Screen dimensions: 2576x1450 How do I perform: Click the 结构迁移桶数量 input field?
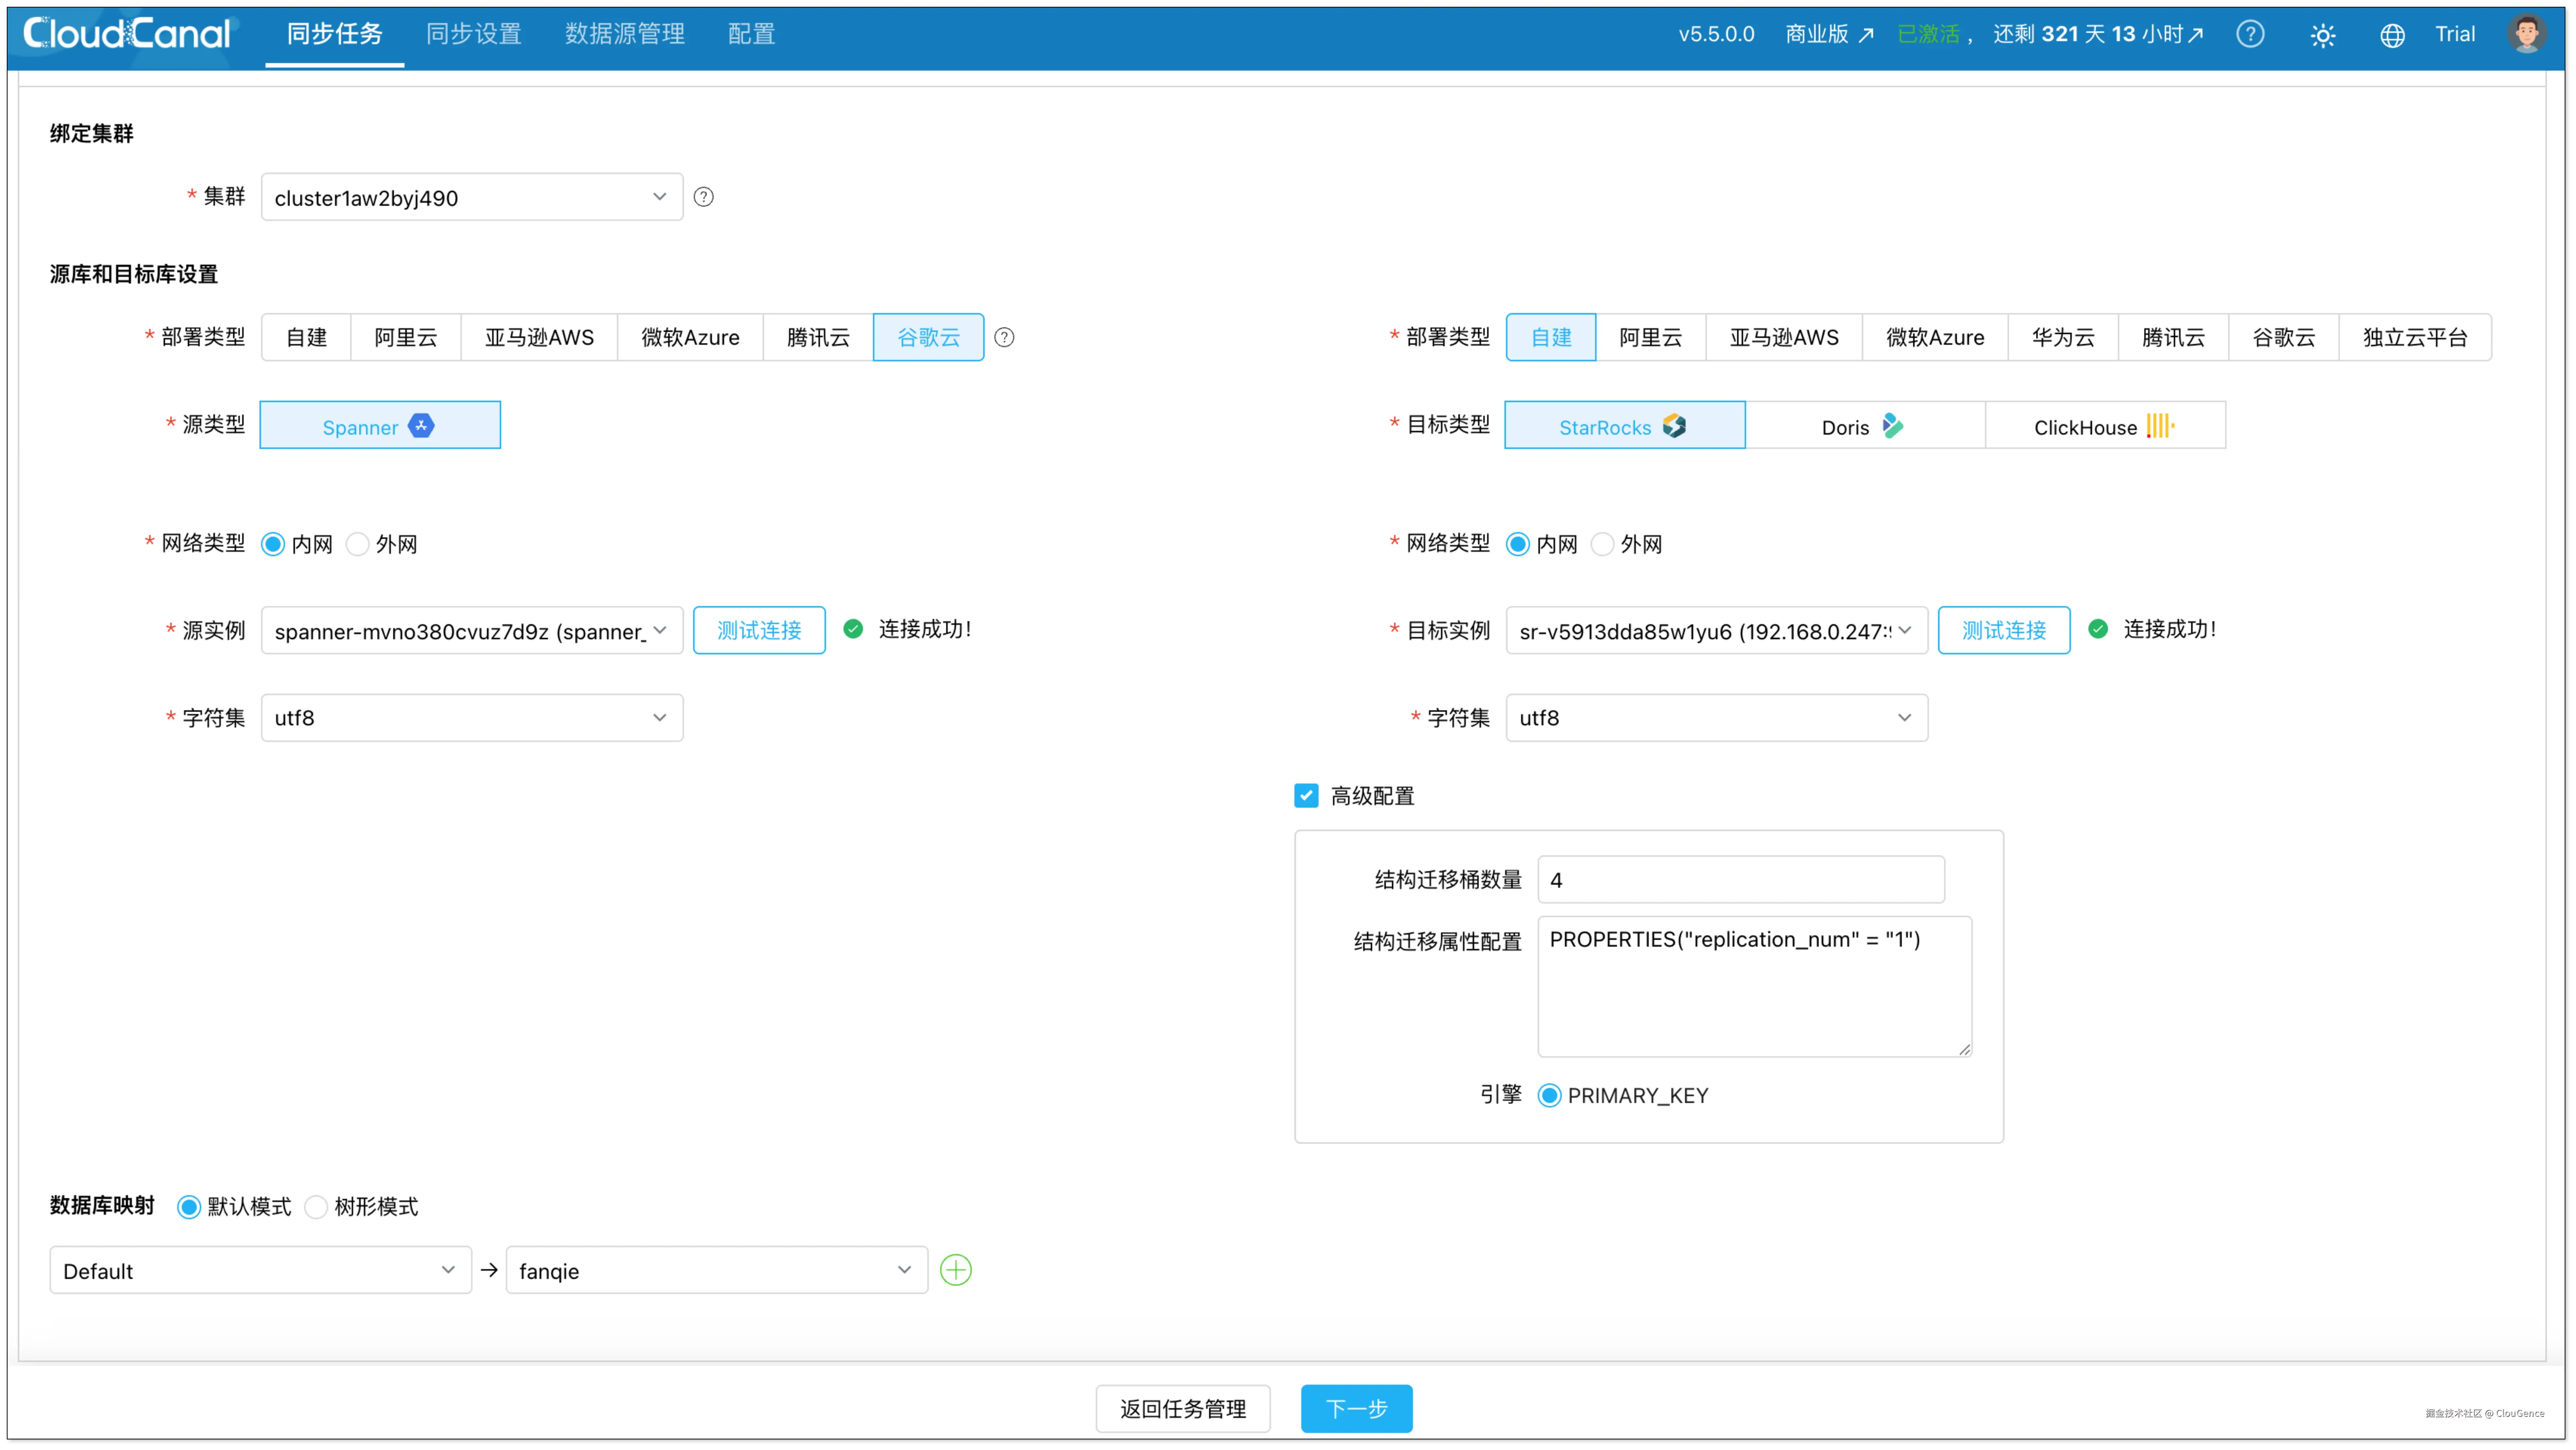pyautogui.click(x=1740, y=880)
